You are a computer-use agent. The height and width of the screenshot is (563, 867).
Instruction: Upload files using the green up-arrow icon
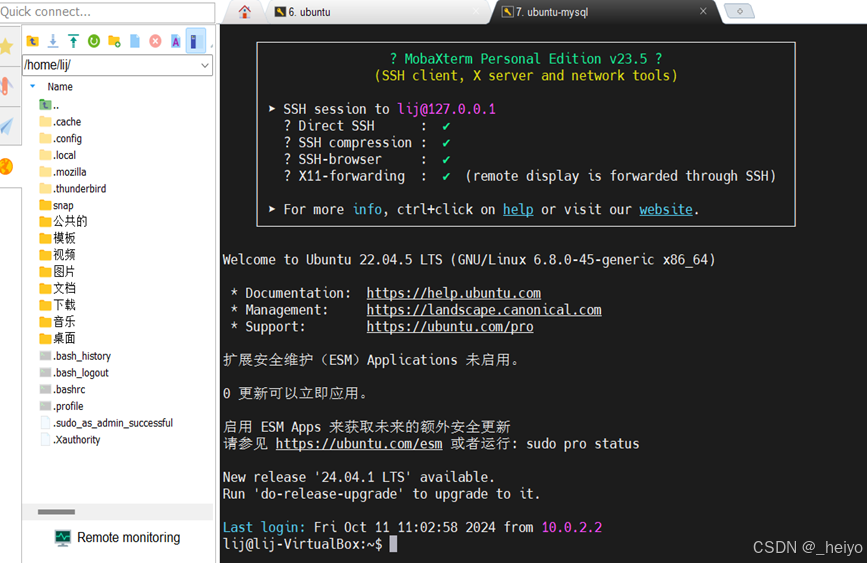[74, 41]
